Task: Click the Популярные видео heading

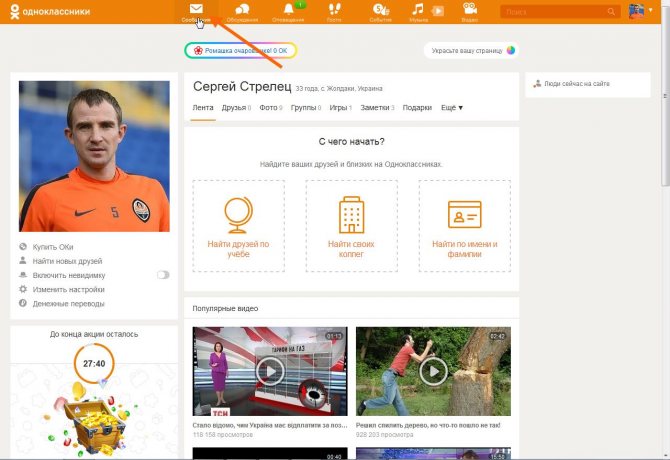Action: tap(225, 308)
